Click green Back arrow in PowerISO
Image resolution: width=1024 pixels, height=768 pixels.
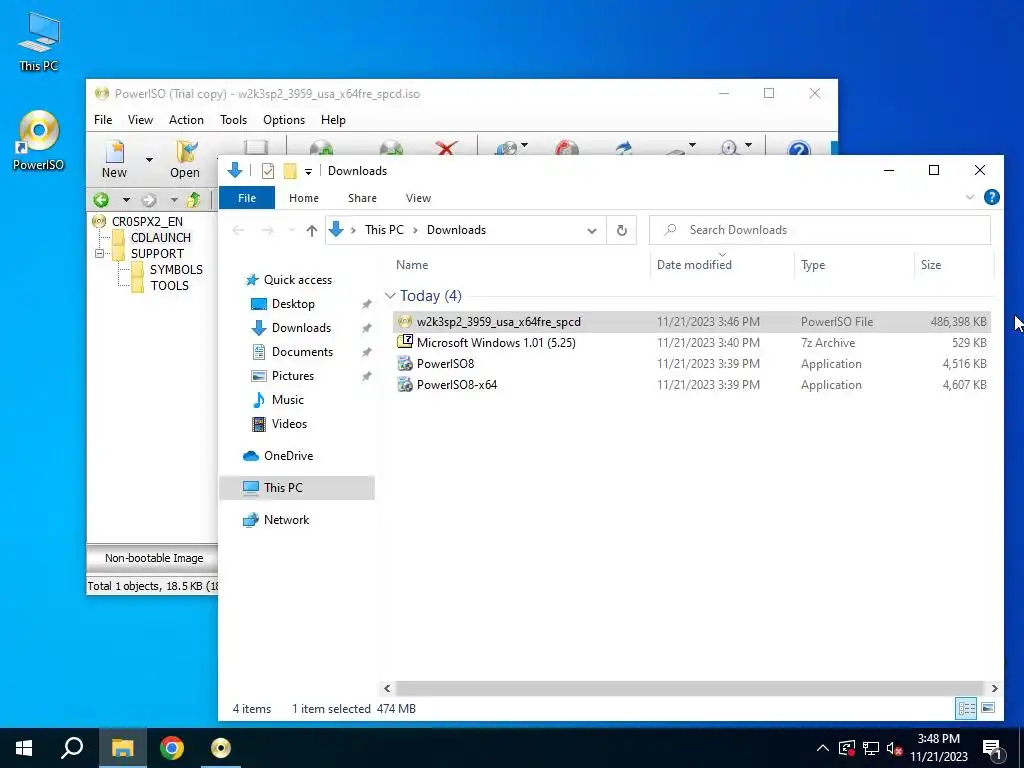point(101,200)
